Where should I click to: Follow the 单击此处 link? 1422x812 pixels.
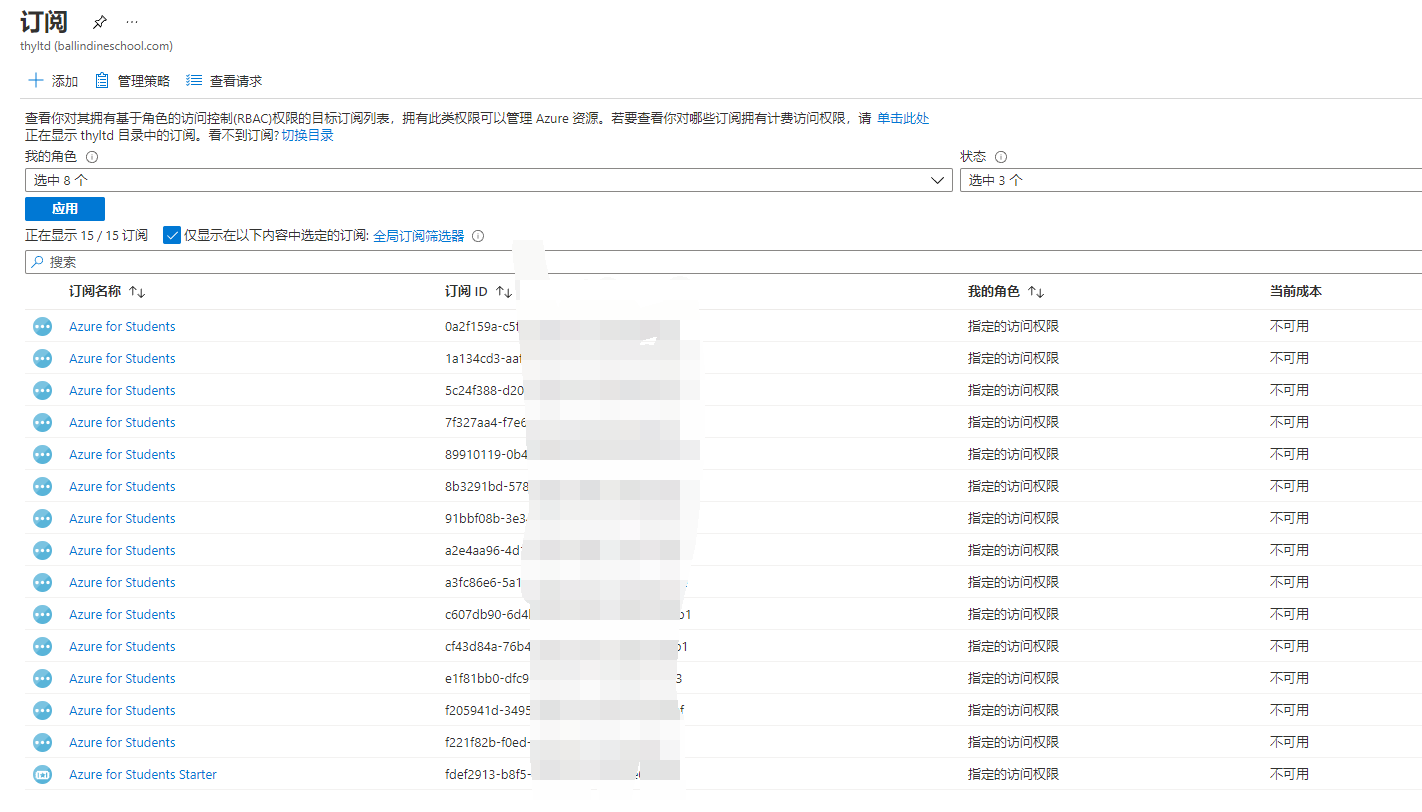coord(903,118)
